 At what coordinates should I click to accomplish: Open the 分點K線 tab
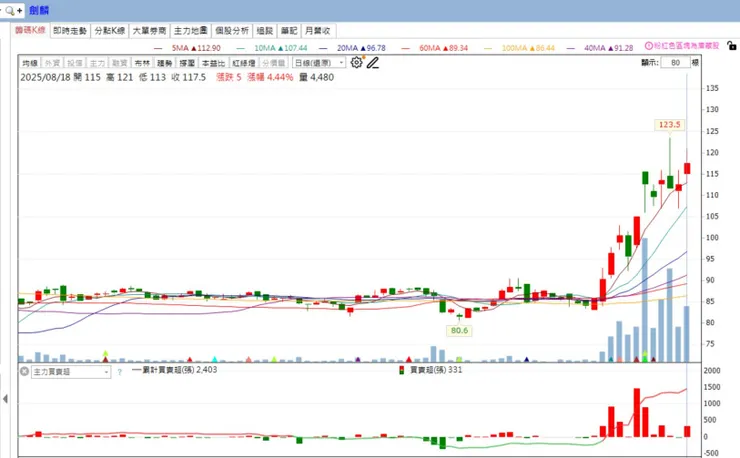click(x=109, y=31)
